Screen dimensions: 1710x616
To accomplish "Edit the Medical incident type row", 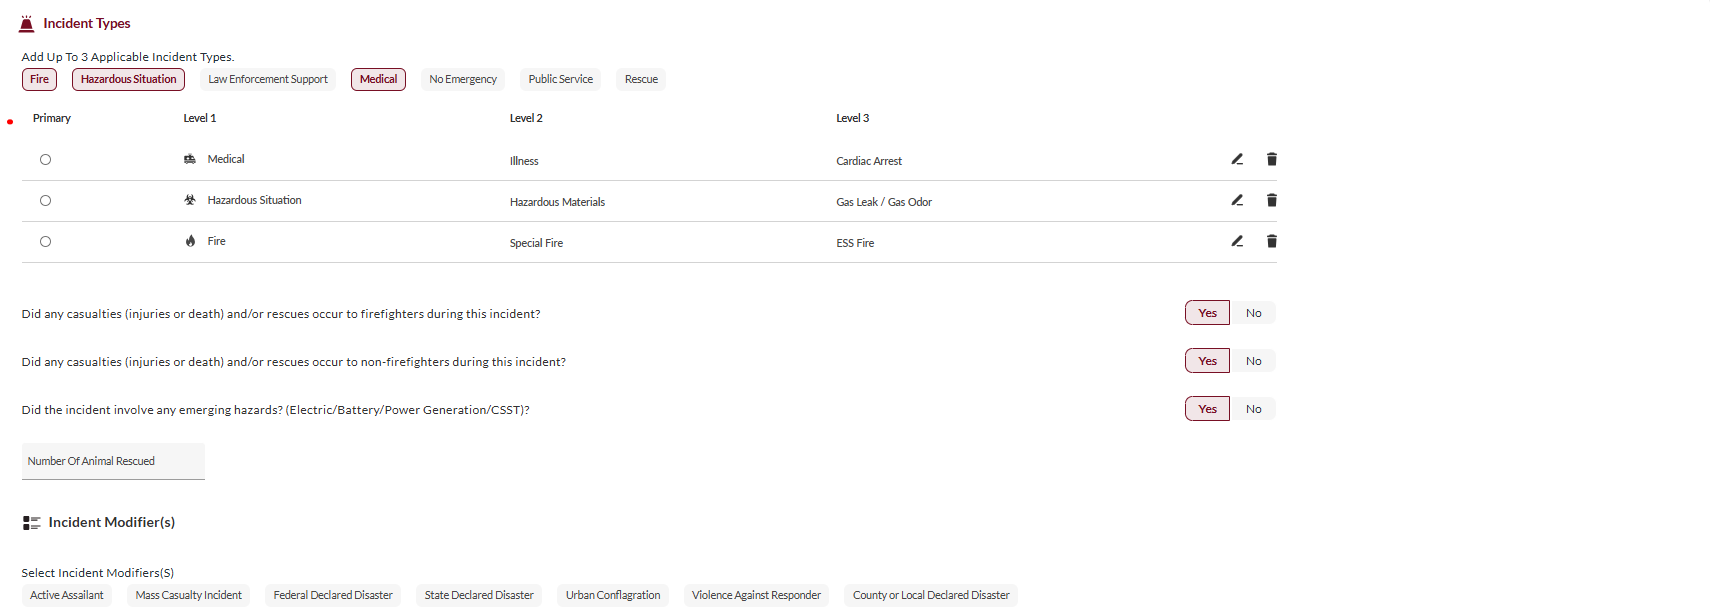I will (x=1237, y=159).
